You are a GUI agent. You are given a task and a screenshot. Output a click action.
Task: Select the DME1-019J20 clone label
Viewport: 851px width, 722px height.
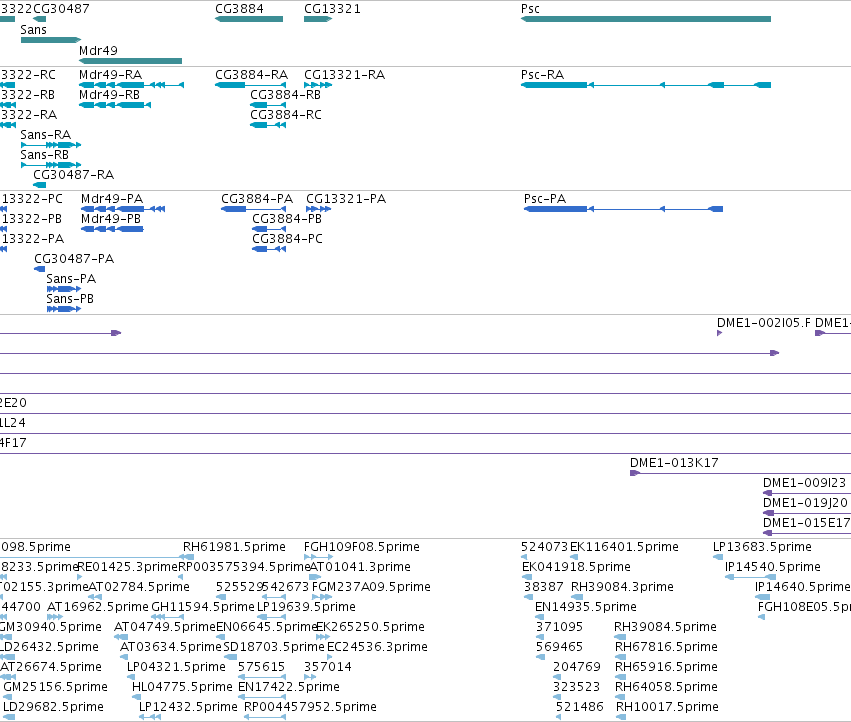[805, 503]
